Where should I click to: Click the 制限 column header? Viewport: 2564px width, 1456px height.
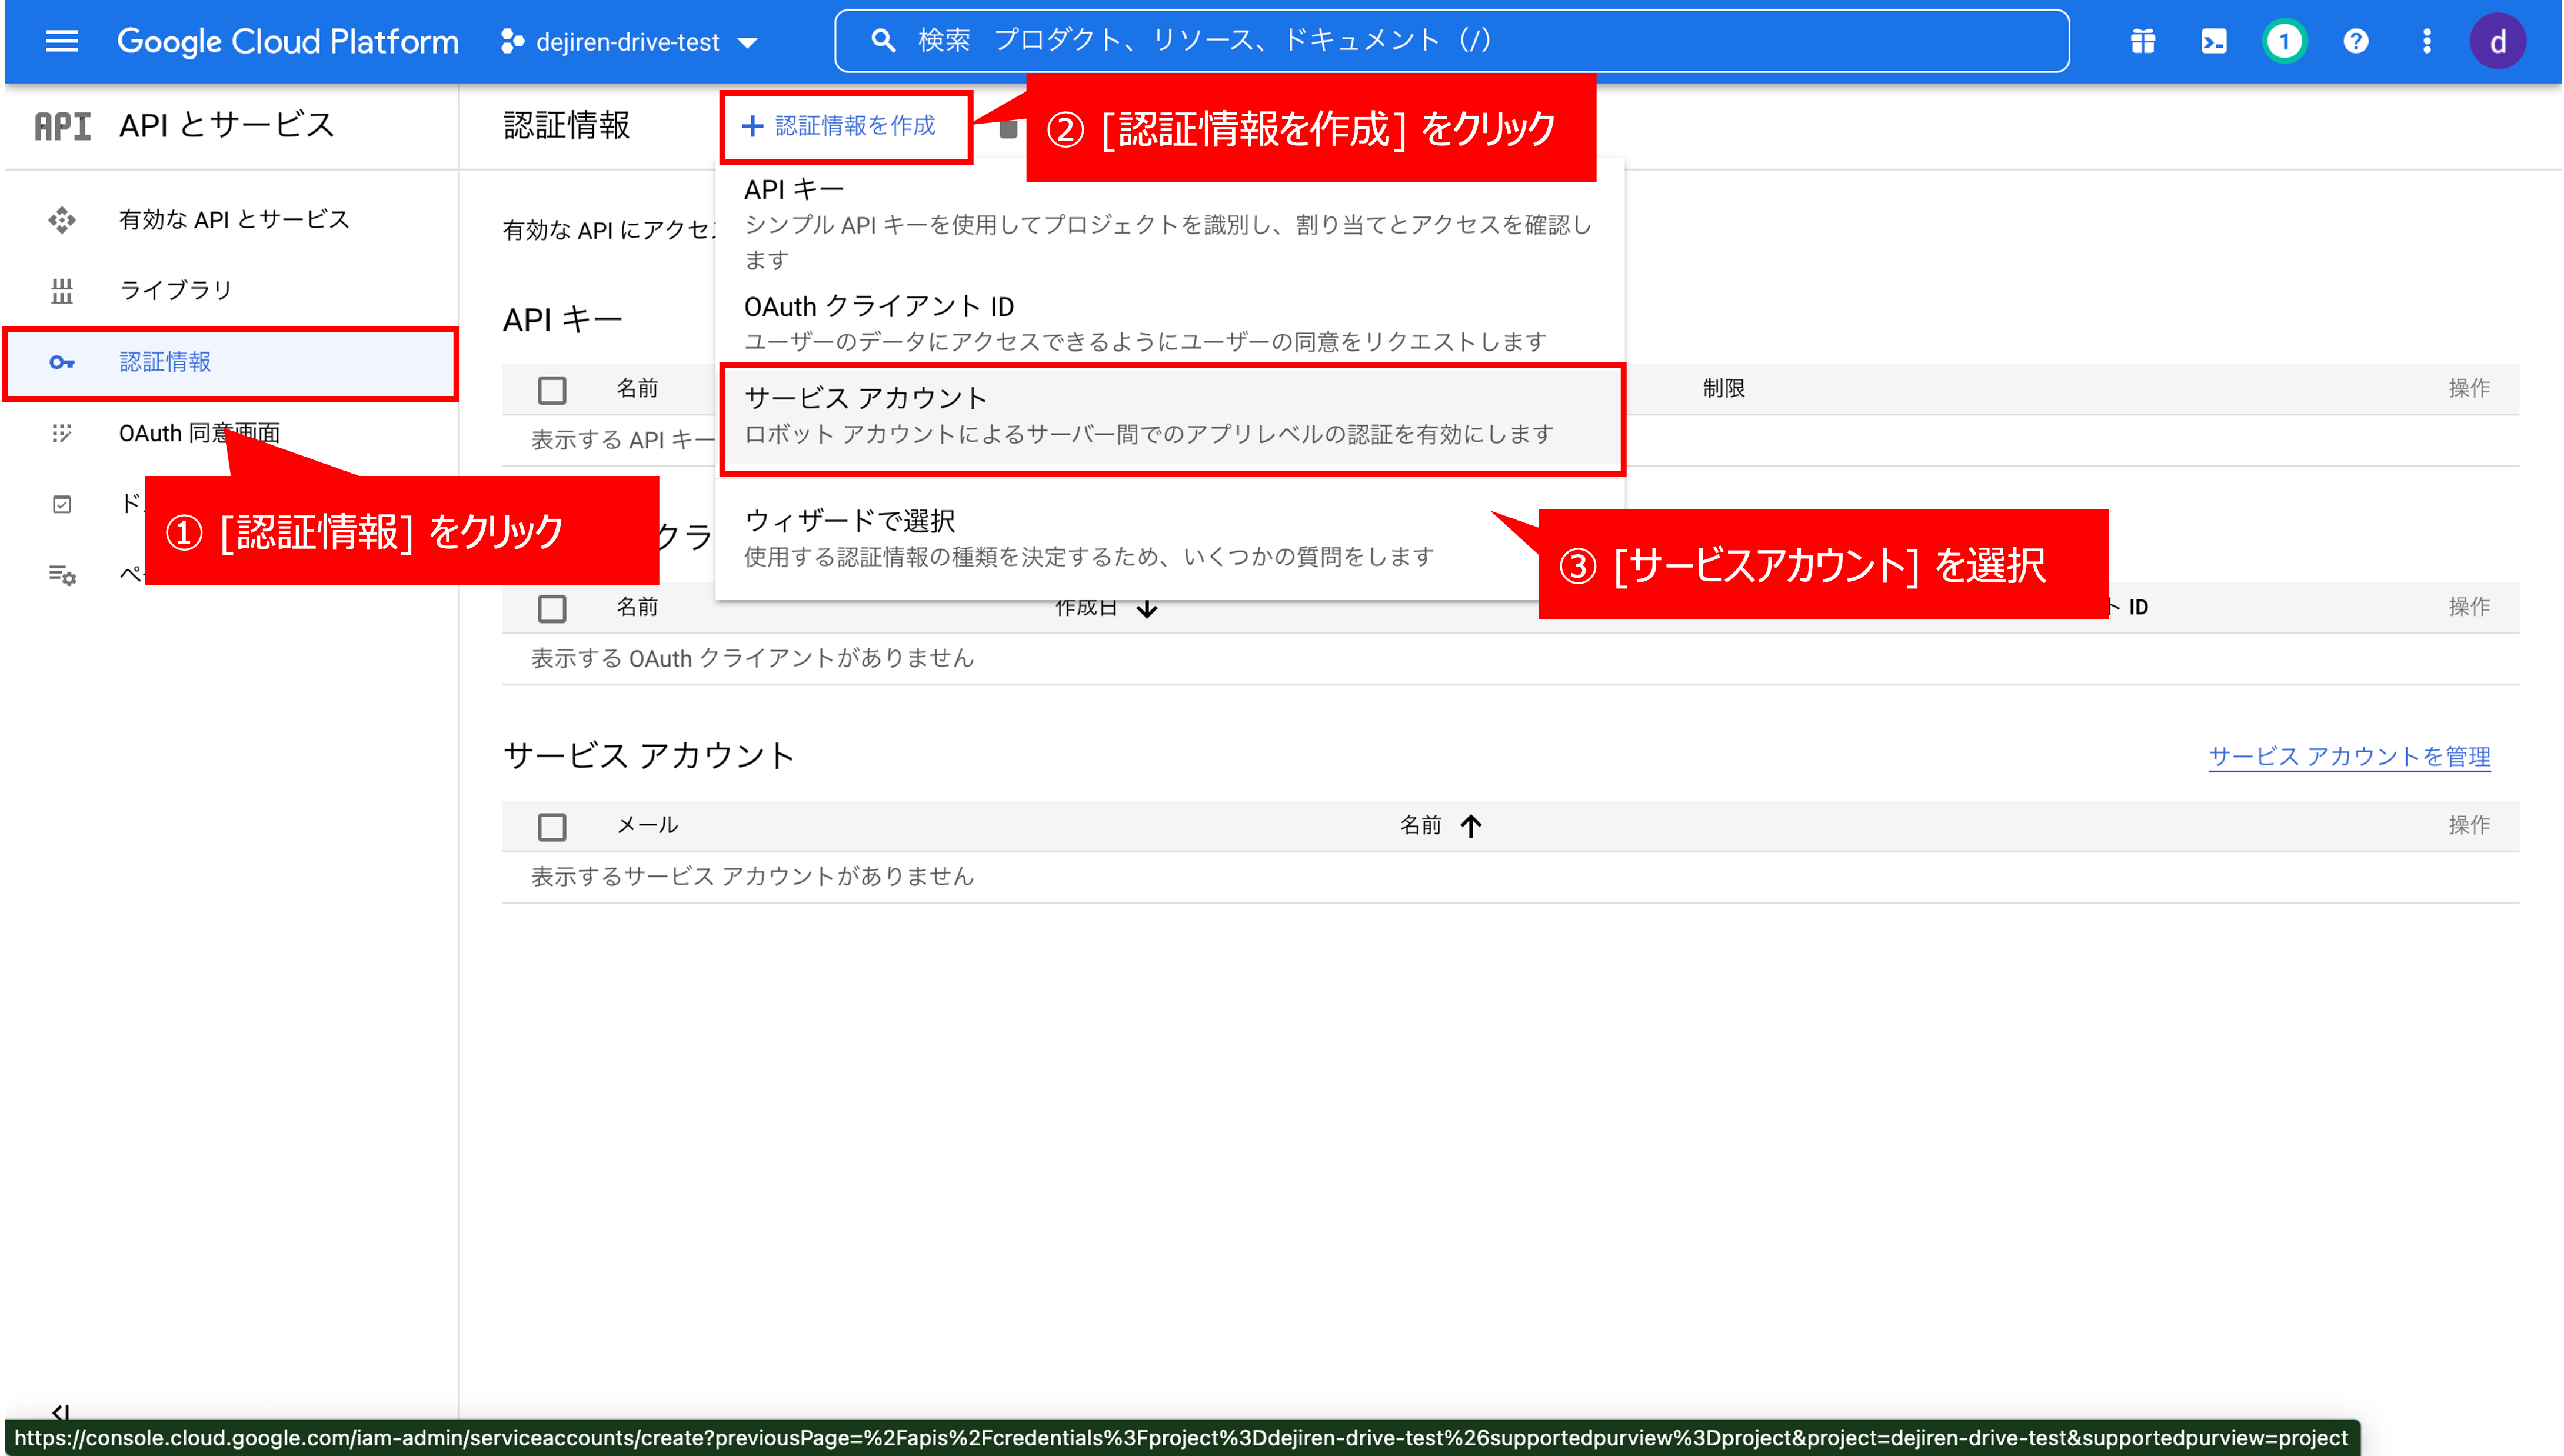click(x=1724, y=388)
